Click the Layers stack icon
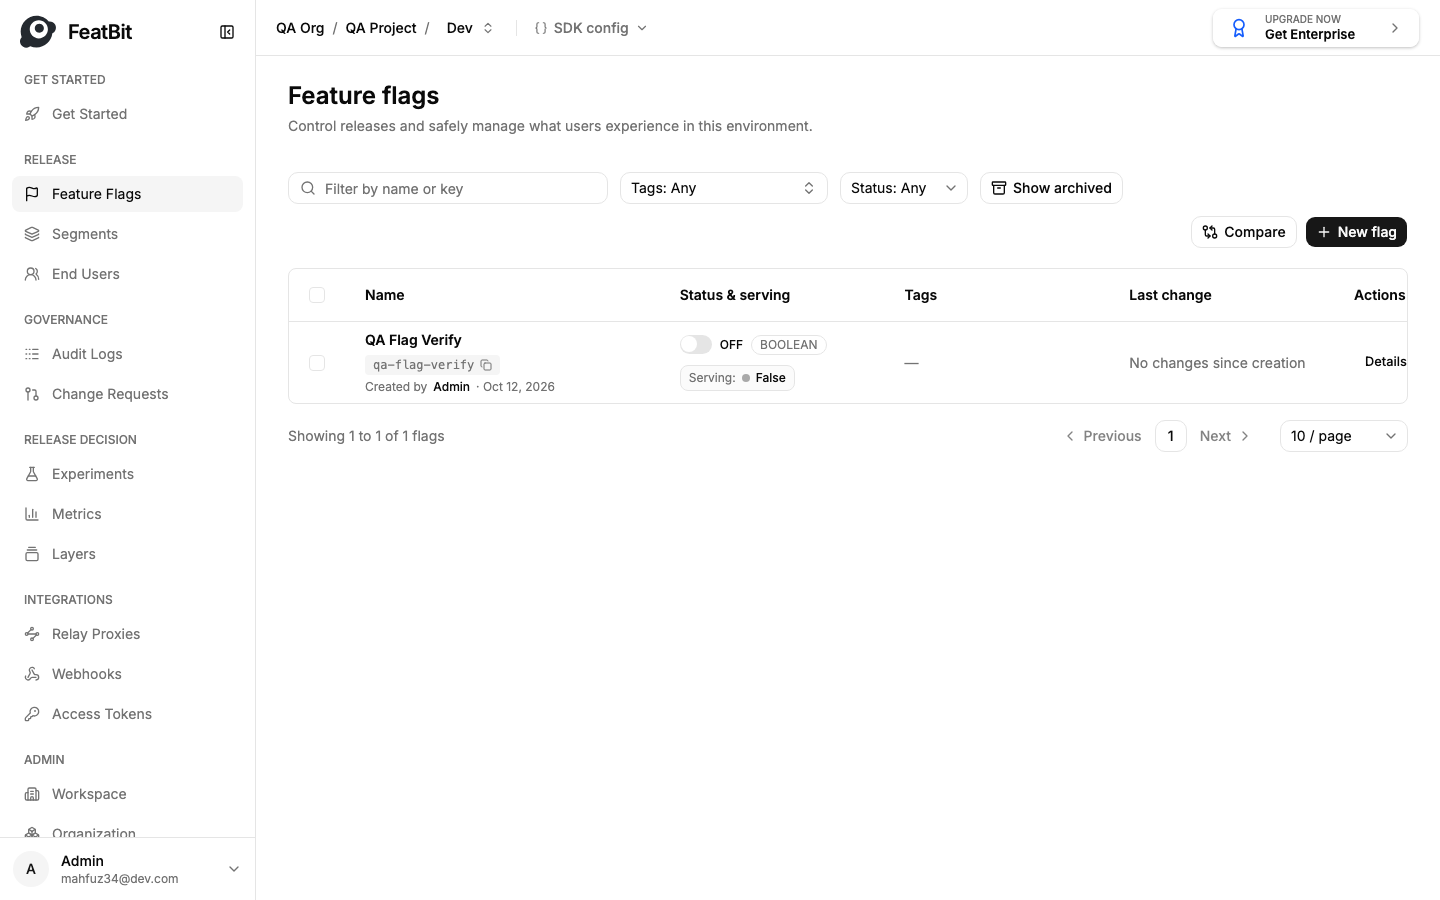This screenshot has height=900, width=1440. click(32, 554)
